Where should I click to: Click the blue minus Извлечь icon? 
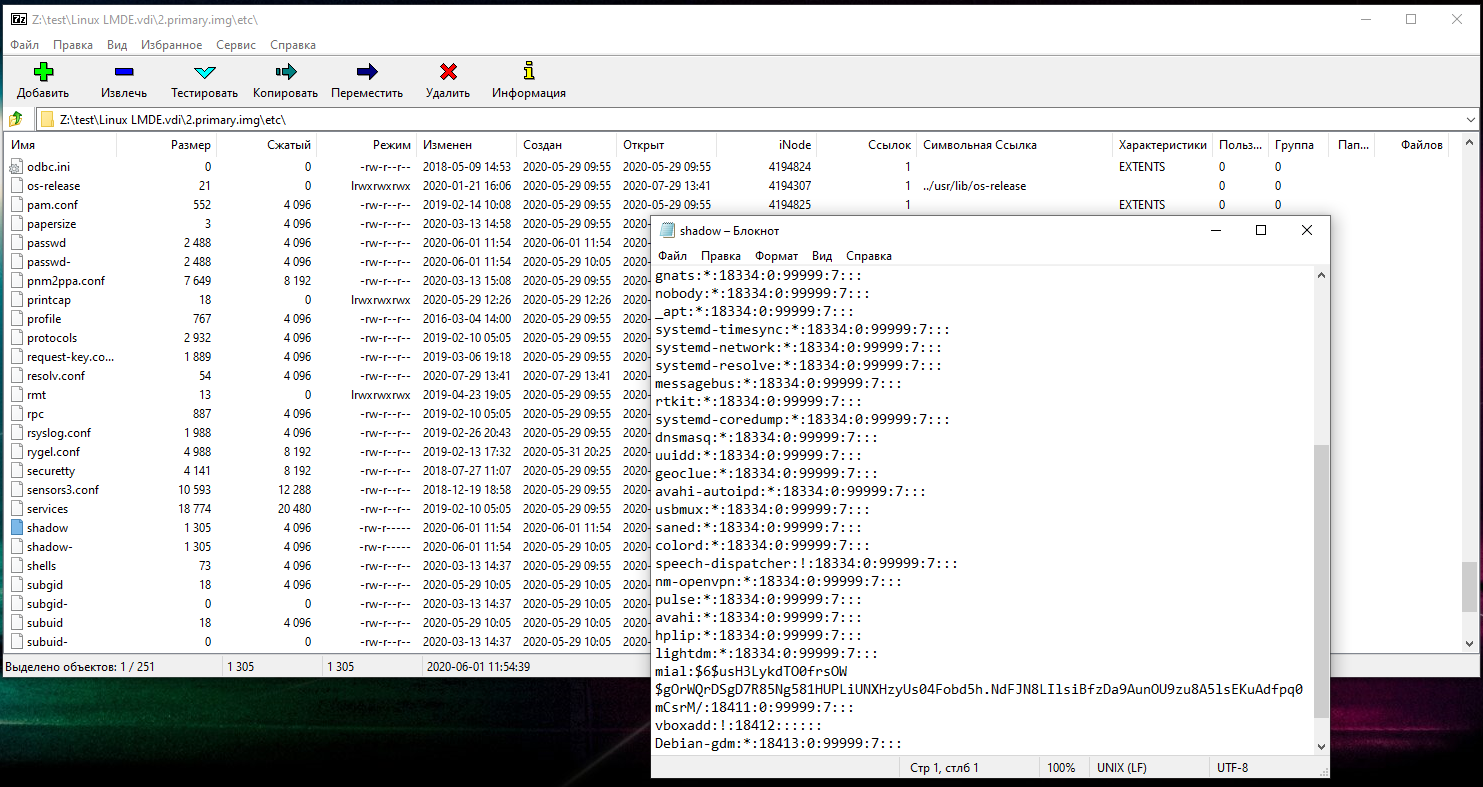click(124, 72)
